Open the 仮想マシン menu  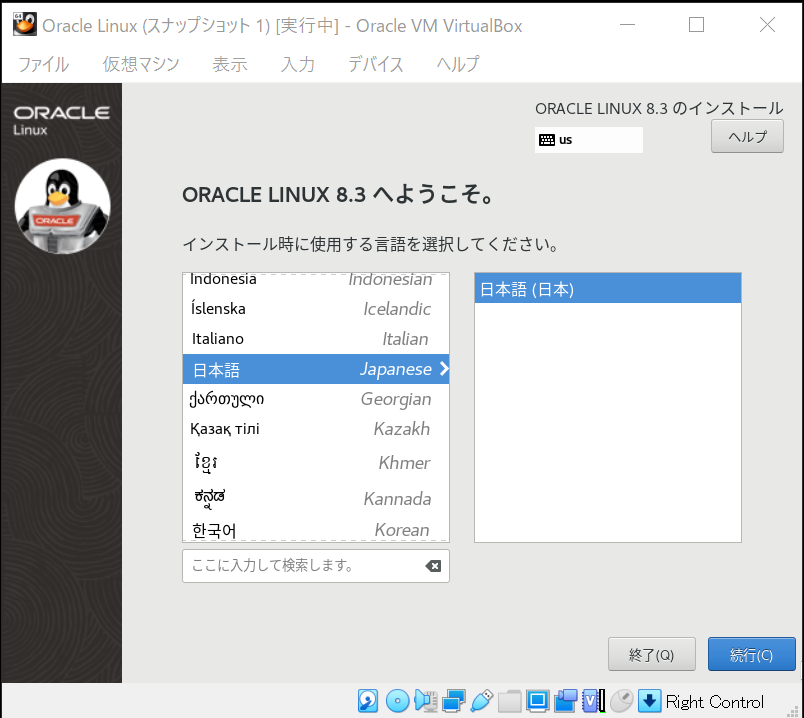pos(141,65)
